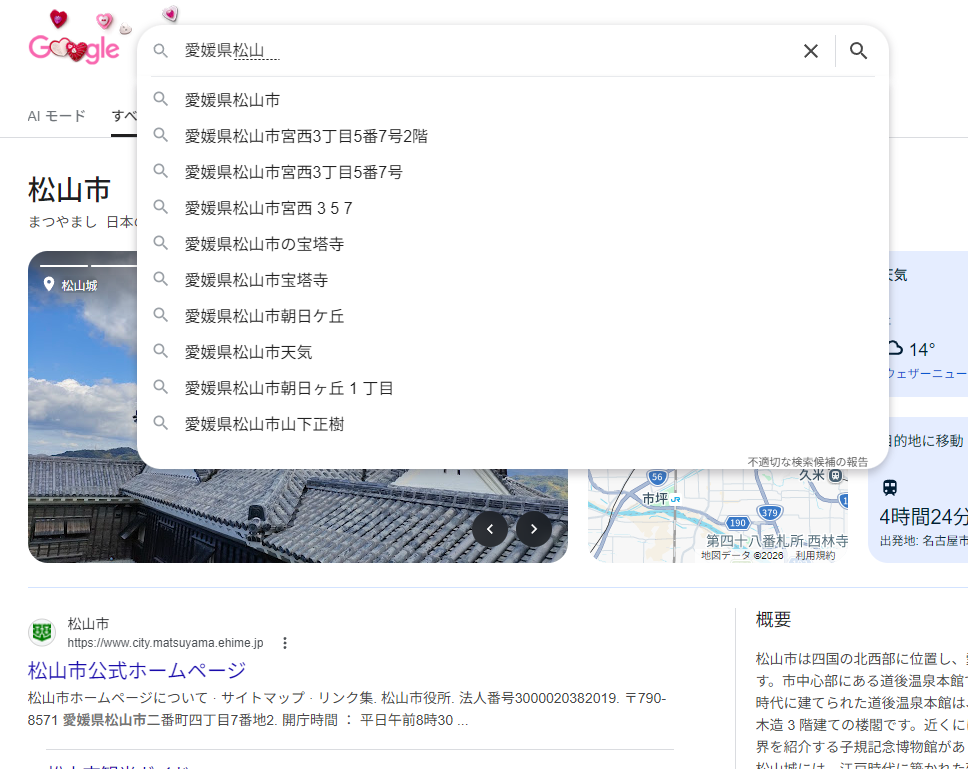Image resolution: width=968 pixels, height=769 pixels.
Task: Select suggestion 愛媛県松山市
Action: coord(232,100)
